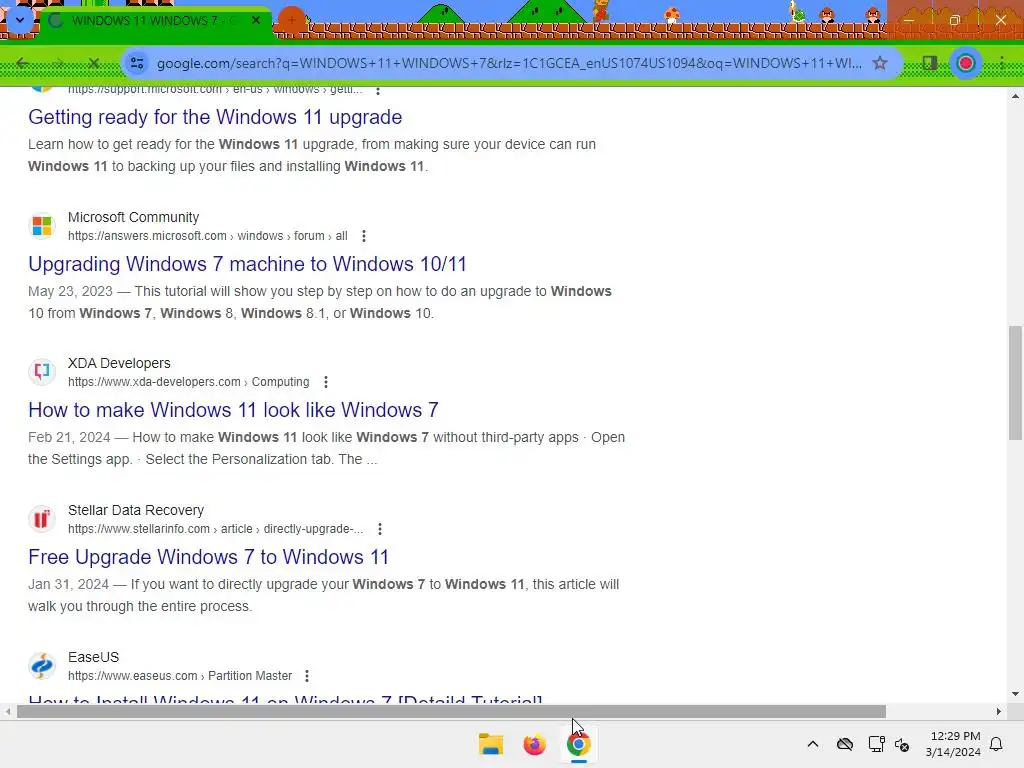
Task: Open options for XDA Developers result
Action: pyautogui.click(x=326, y=382)
